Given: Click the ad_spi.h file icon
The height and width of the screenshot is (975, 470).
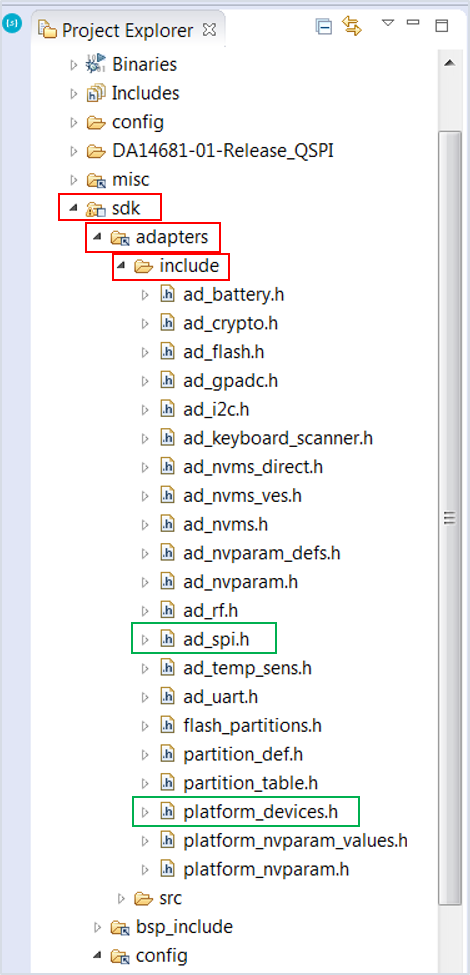Looking at the screenshot, I should [x=168, y=639].
